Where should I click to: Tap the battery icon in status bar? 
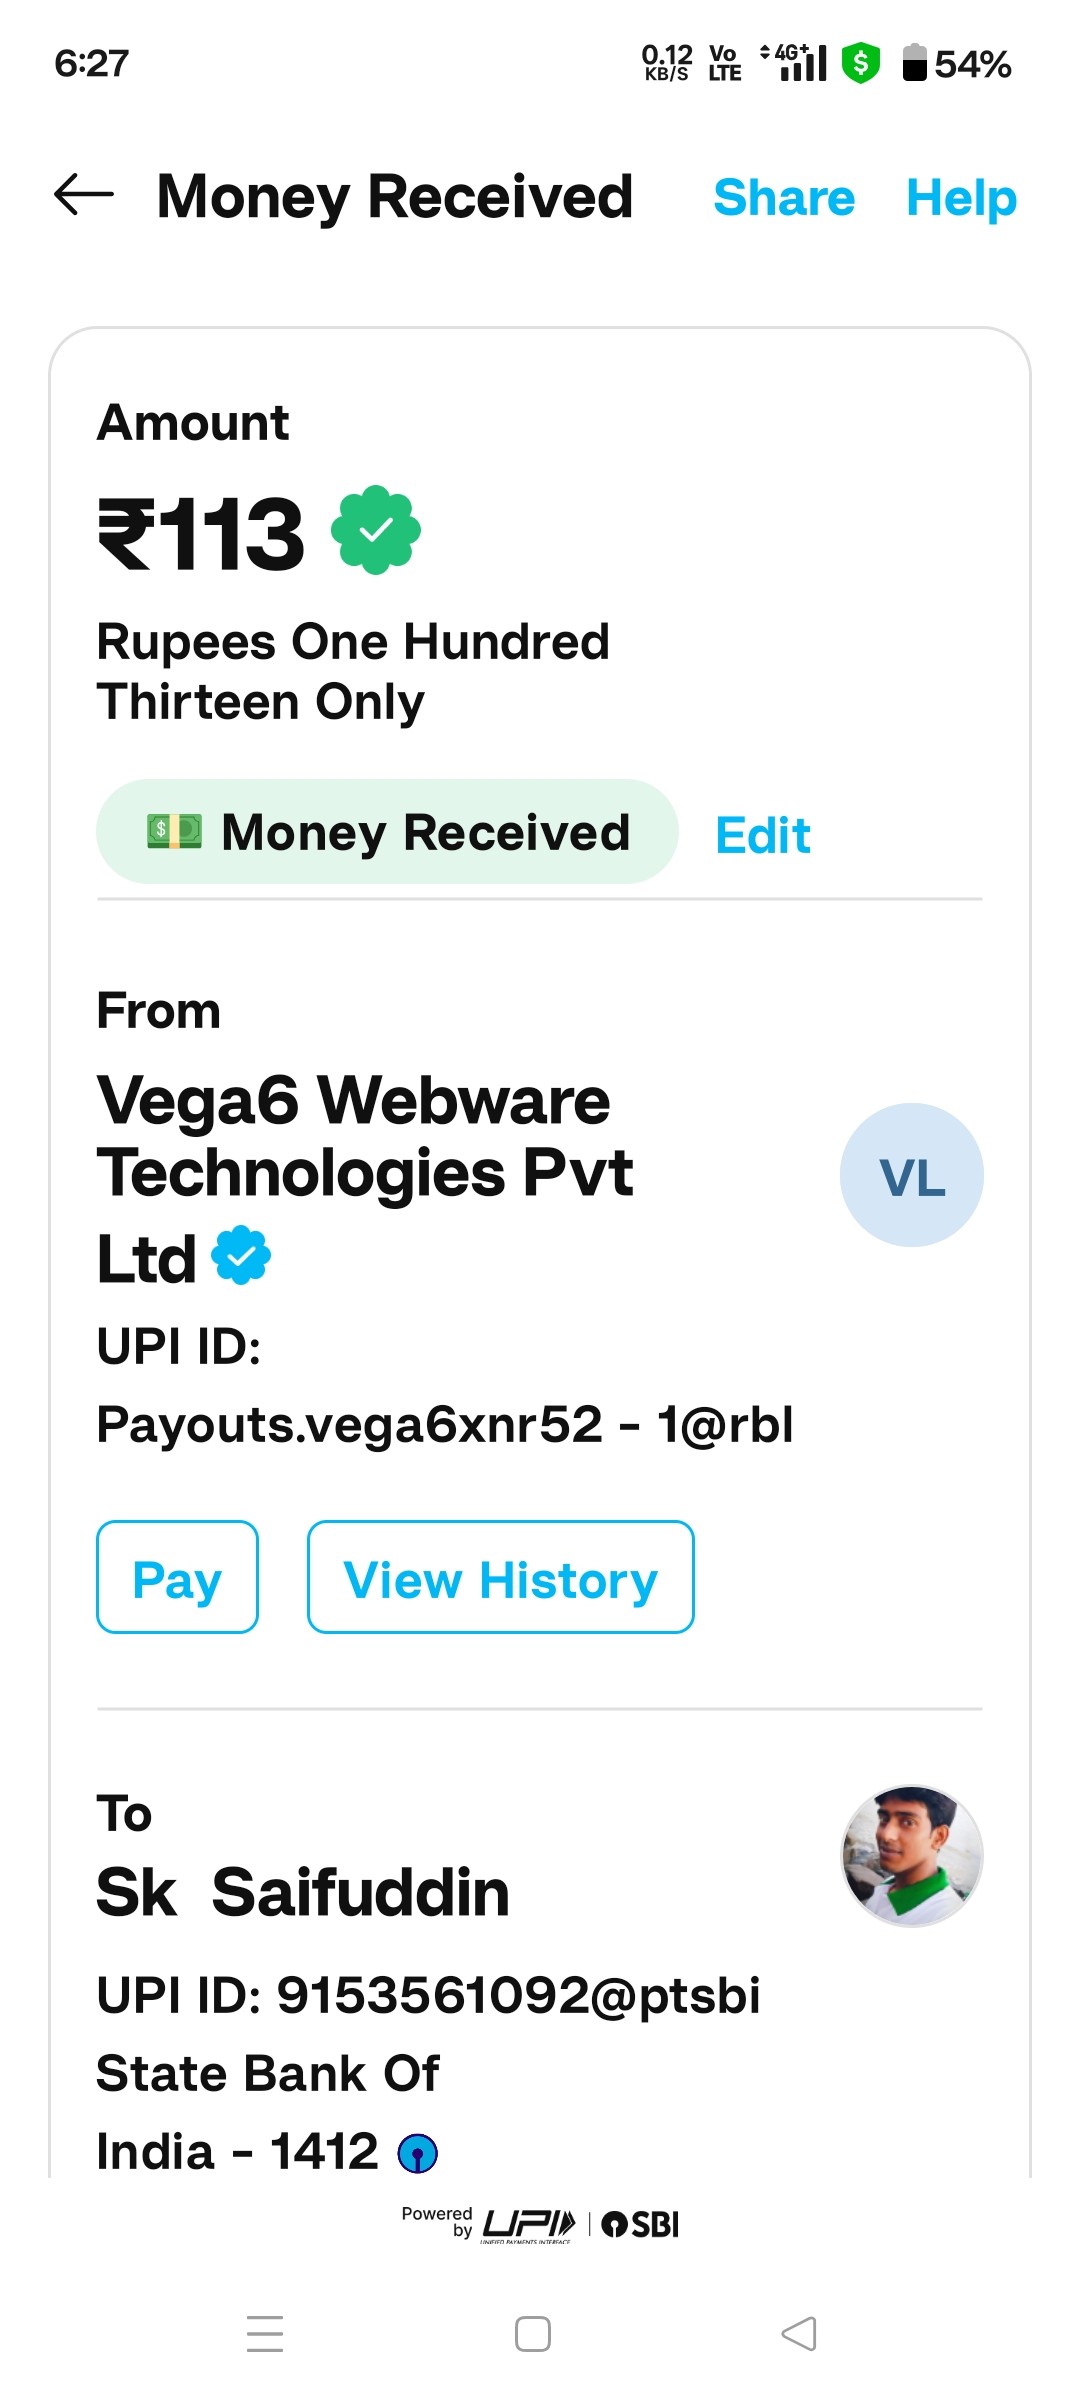point(914,64)
